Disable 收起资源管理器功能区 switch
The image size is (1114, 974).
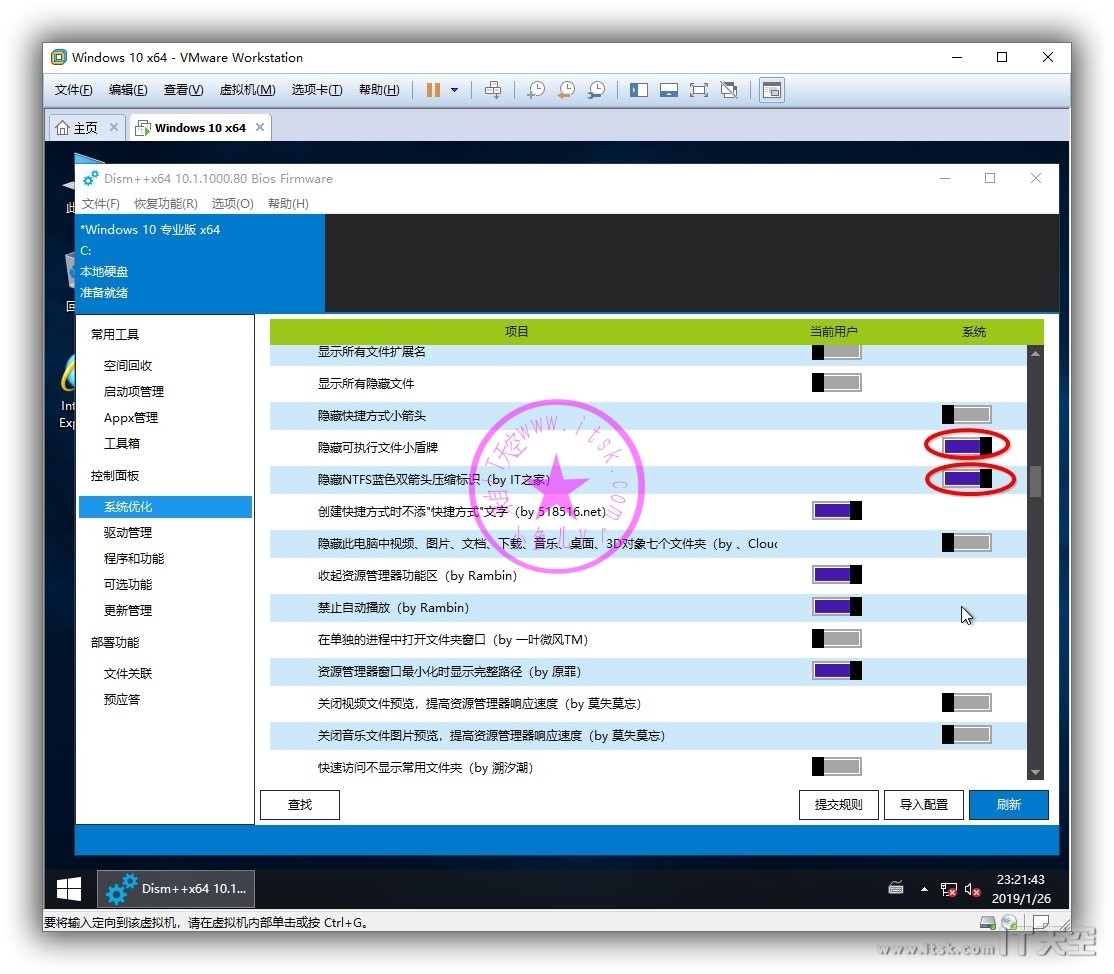(836, 574)
